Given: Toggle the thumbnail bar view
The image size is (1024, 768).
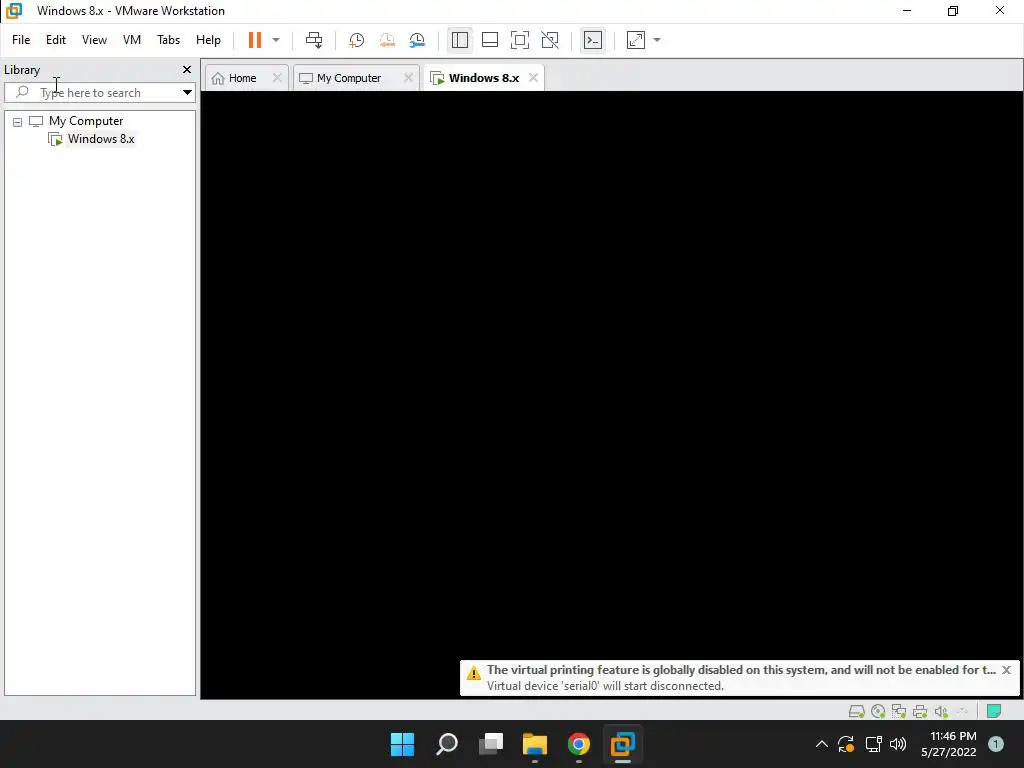Looking at the screenshot, I should (490, 40).
